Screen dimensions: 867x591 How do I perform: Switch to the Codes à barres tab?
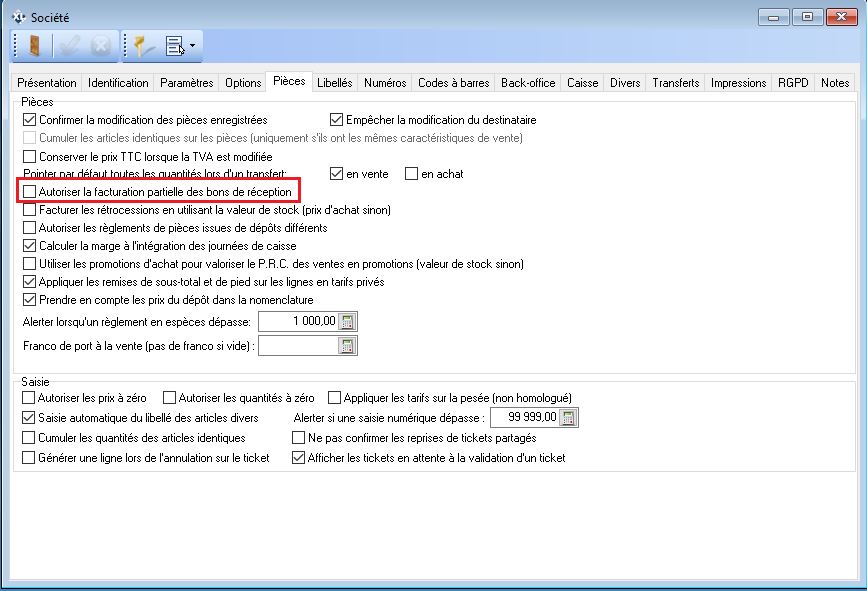[x=454, y=83]
